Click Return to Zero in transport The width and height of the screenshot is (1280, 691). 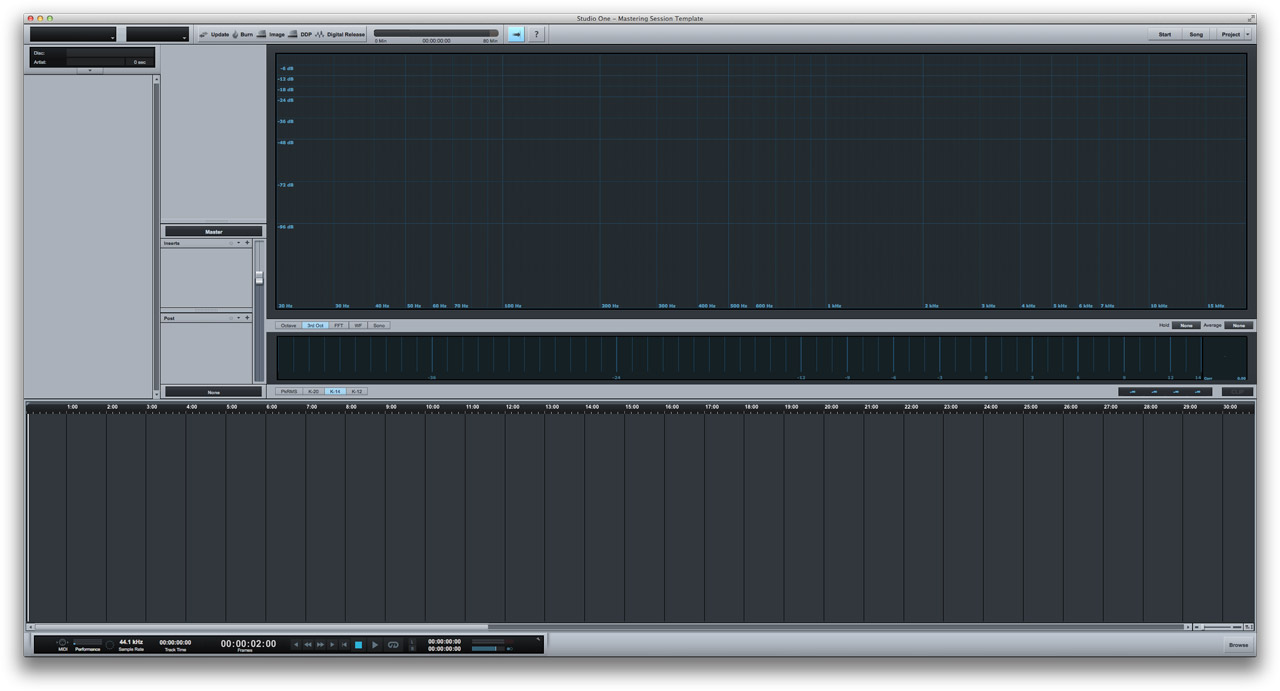(344, 645)
